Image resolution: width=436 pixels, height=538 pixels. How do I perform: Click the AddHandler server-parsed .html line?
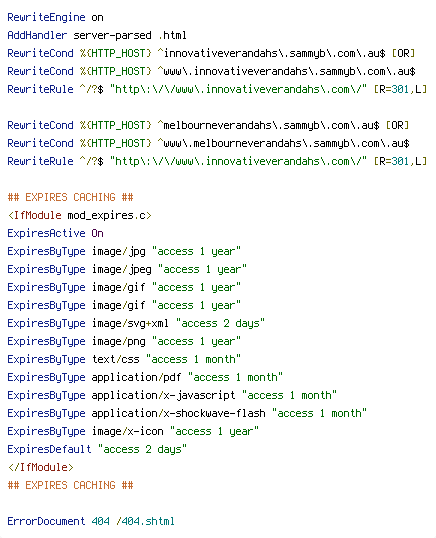pos(97,35)
